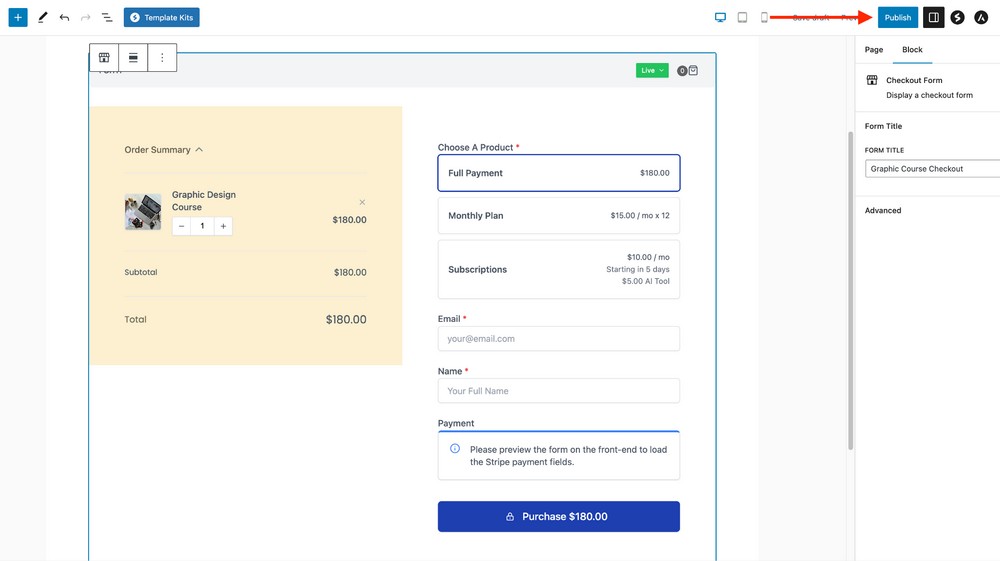Click the Purchase $180.00 button
The image size is (1000, 561).
[559, 516]
